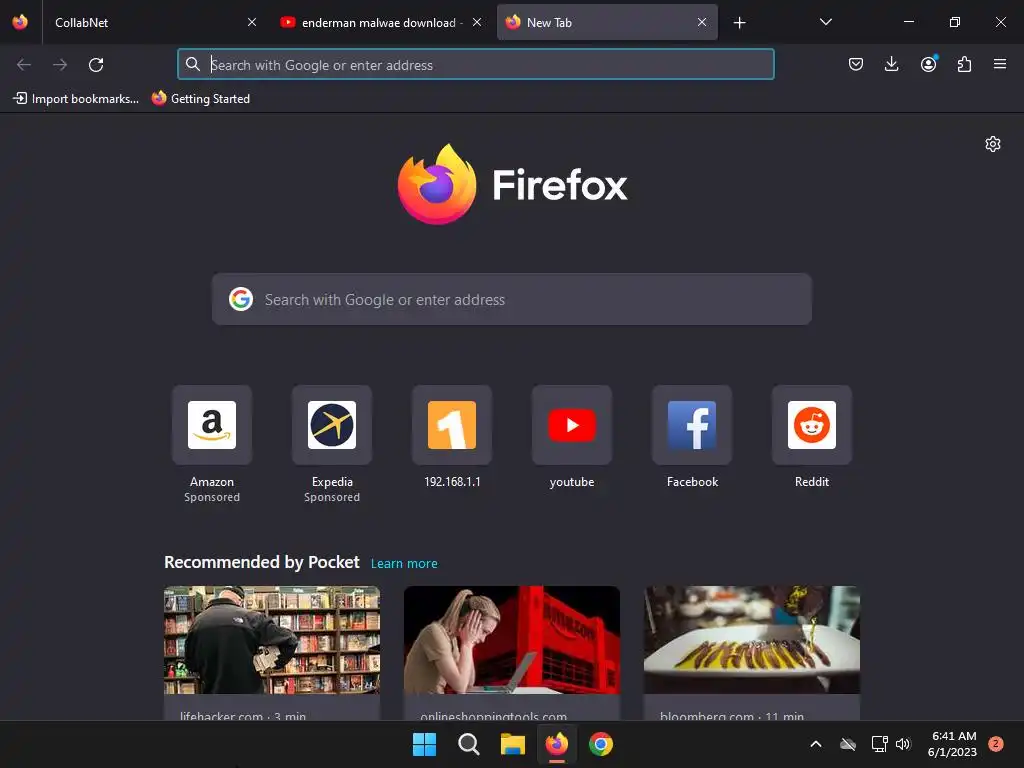The width and height of the screenshot is (1024, 768).
Task: Click the Firefox View icon in tab bar
Action: (x=20, y=22)
